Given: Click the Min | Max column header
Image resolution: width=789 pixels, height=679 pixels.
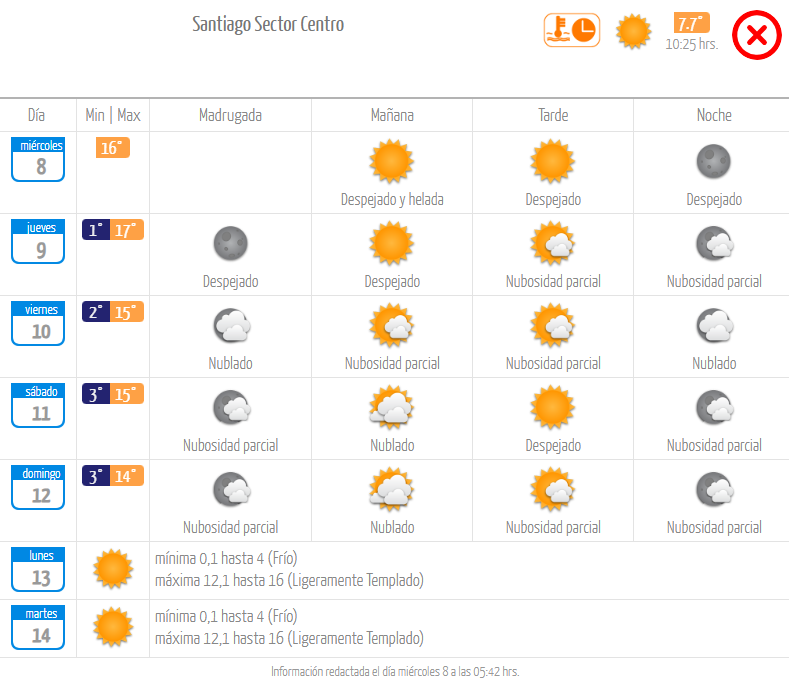Looking at the screenshot, I should click(113, 115).
